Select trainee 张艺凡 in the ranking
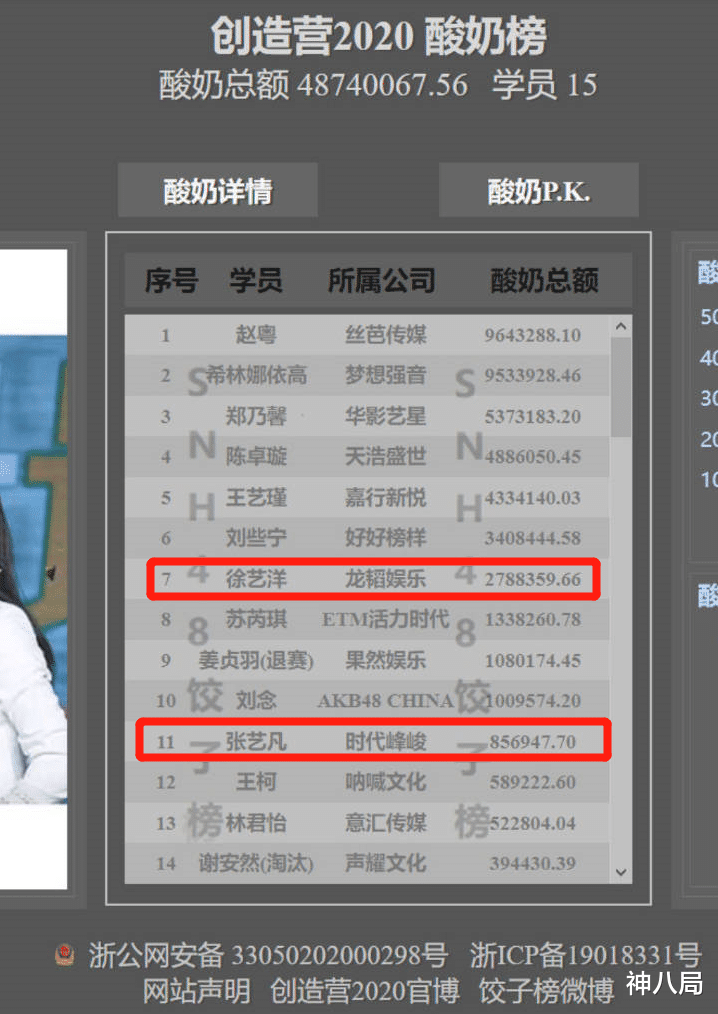Image resolution: width=718 pixels, height=1014 pixels. (256, 741)
